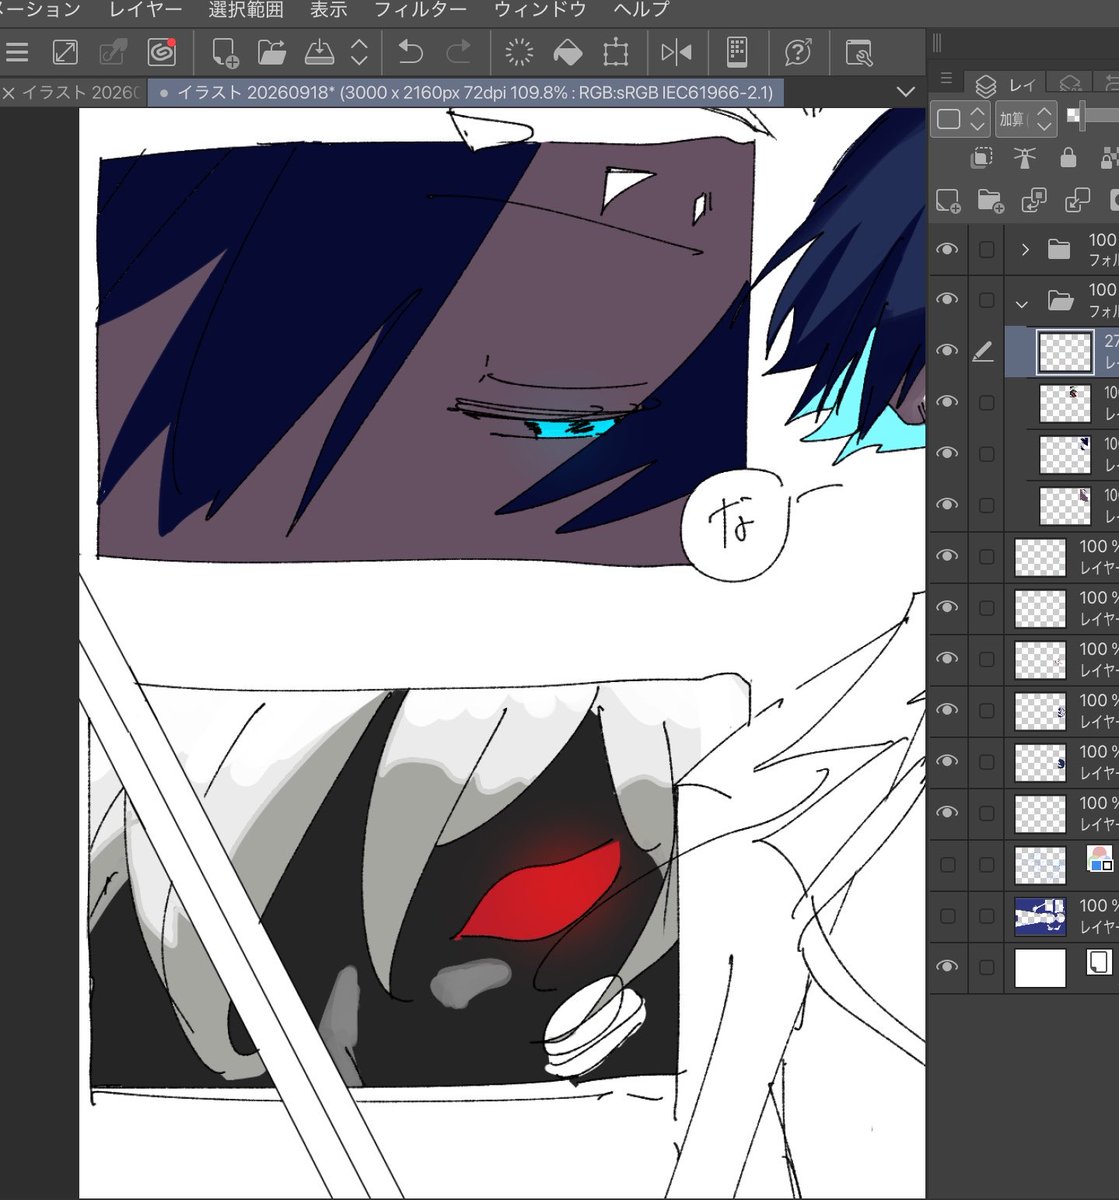This screenshot has height=1200, width=1119.
Task: Open the 表示 menu
Action: [x=328, y=10]
